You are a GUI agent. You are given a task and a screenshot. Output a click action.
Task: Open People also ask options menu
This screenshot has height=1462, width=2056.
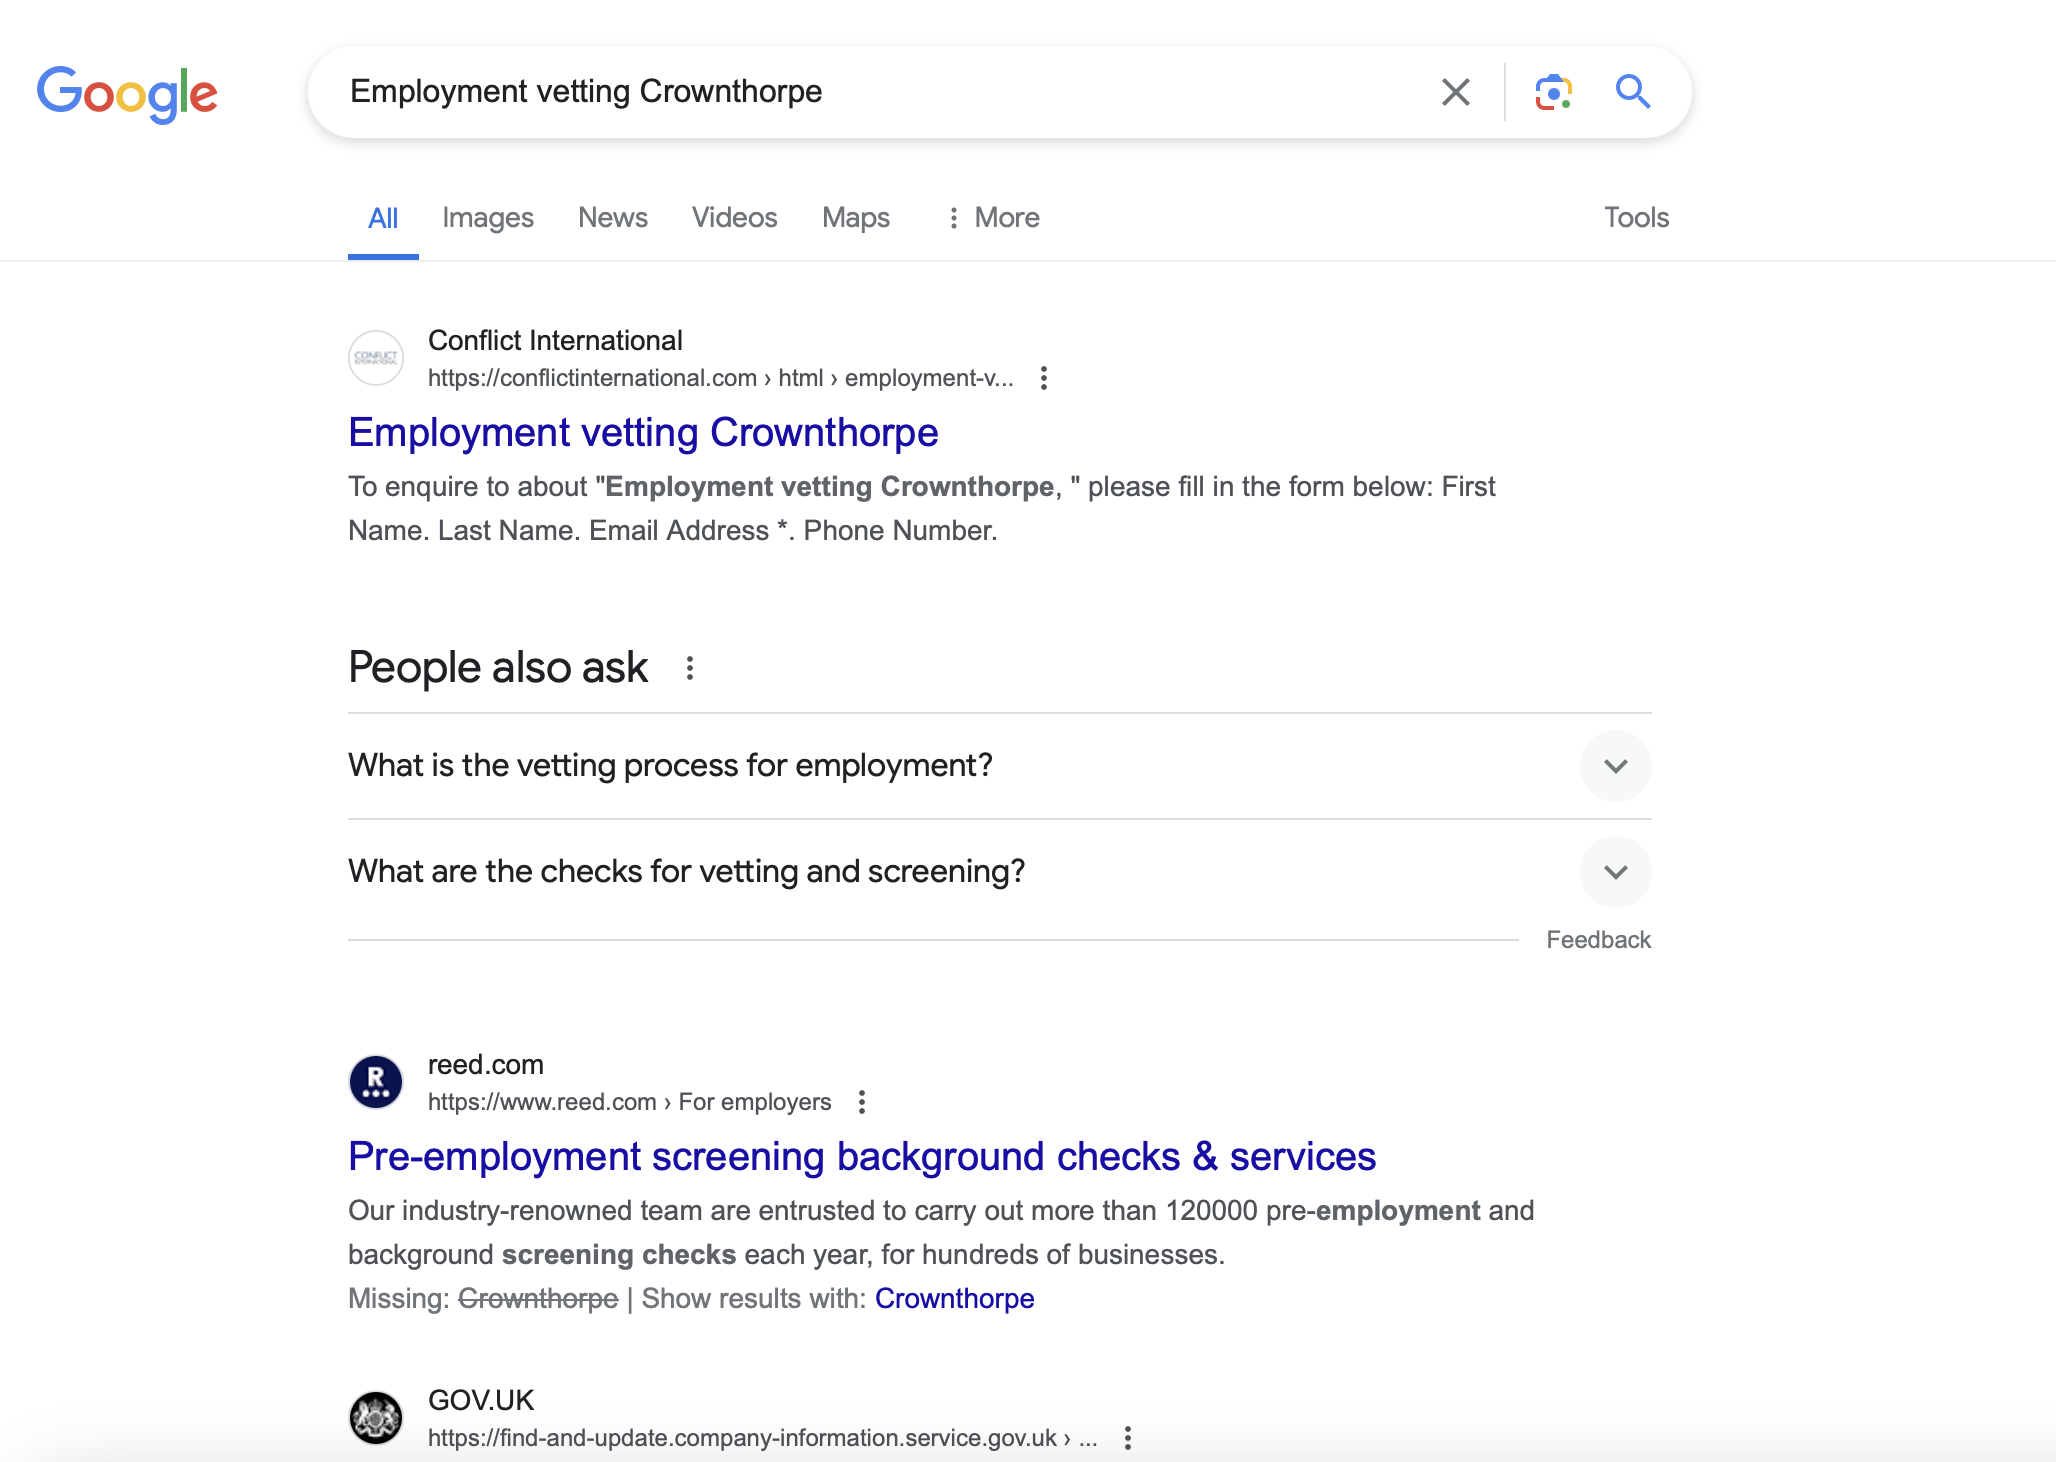689,668
